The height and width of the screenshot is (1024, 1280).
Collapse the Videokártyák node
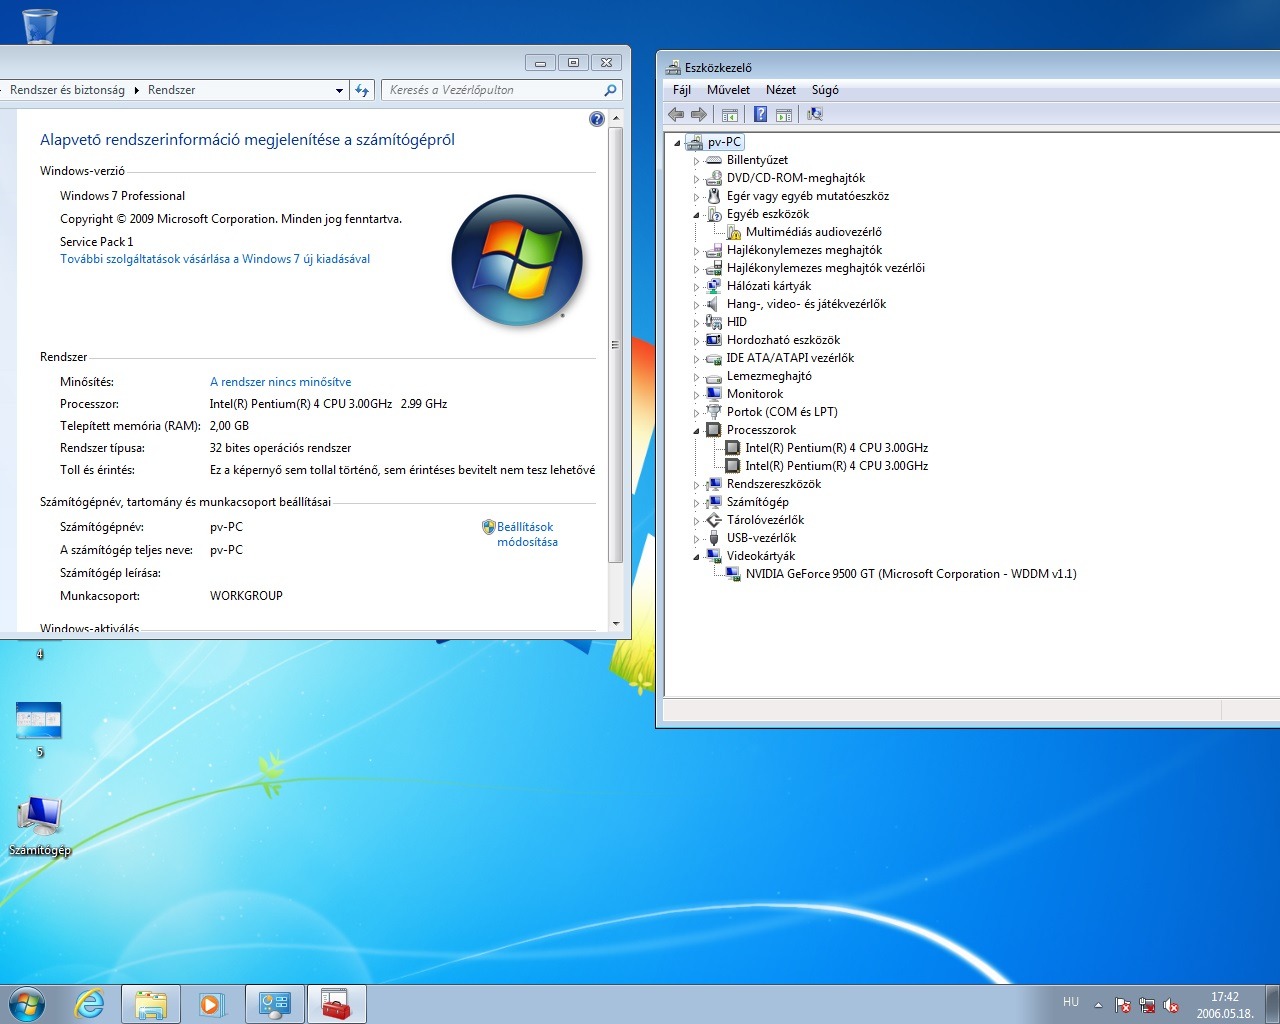pyautogui.click(x=697, y=557)
